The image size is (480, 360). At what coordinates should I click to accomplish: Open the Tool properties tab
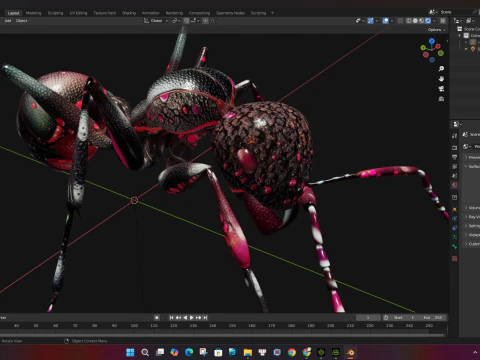tap(454, 136)
